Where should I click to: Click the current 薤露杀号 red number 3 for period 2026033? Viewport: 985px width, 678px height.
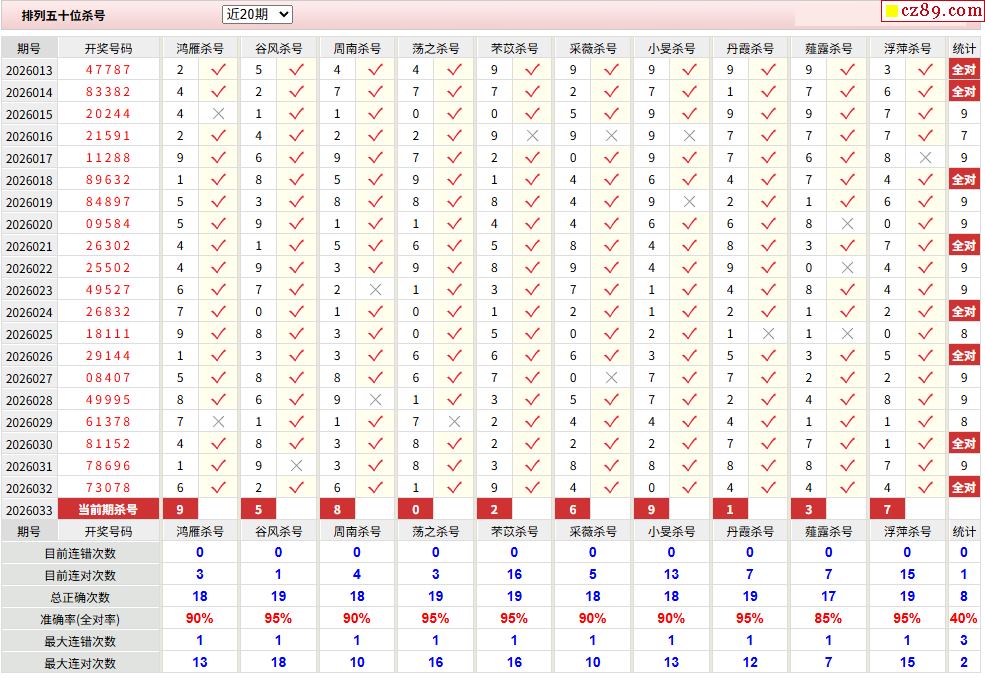(x=808, y=510)
